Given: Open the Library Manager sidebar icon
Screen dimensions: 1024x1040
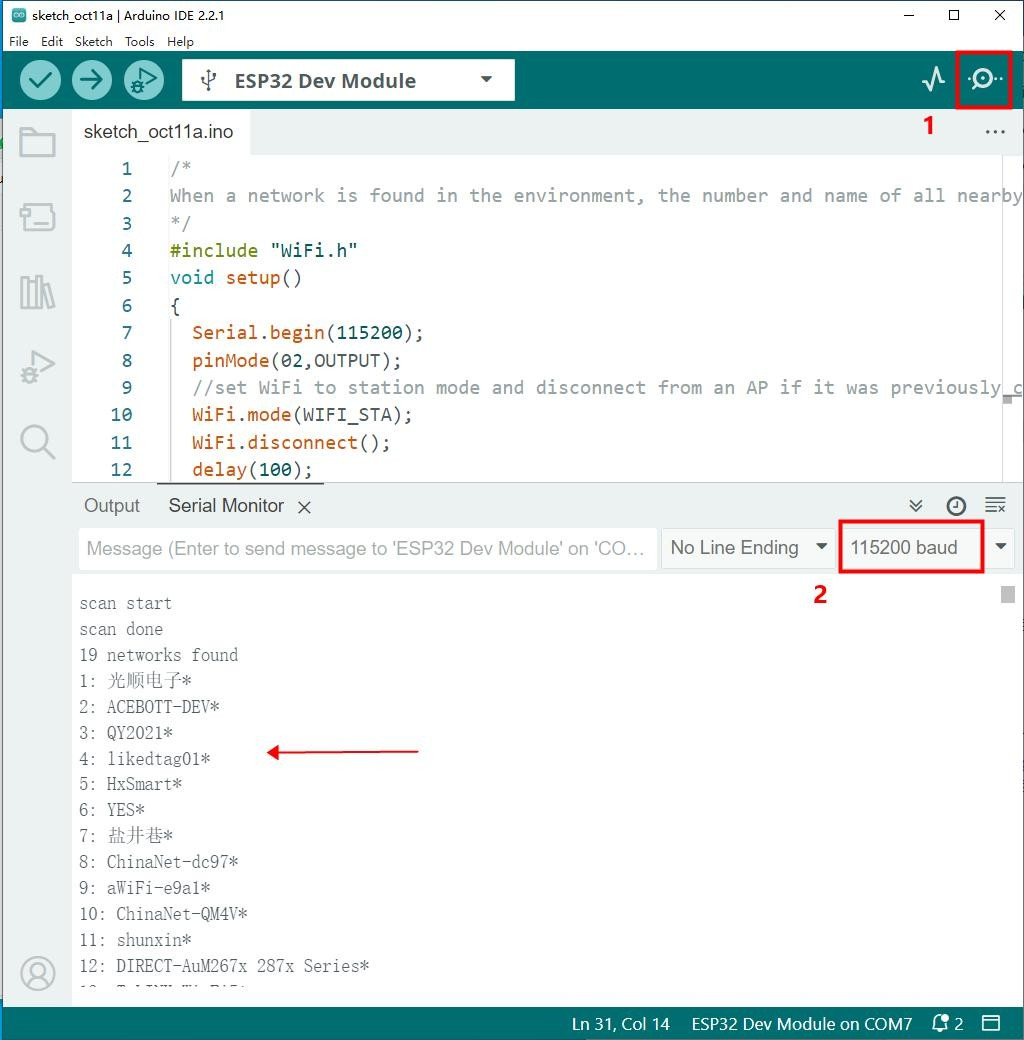Looking at the screenshot, I should 37,292.
